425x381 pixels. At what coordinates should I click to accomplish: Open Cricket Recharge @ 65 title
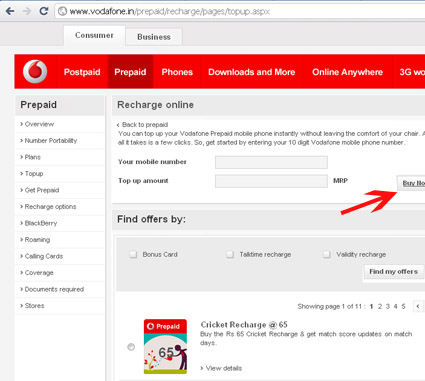(x=244, y=325)
